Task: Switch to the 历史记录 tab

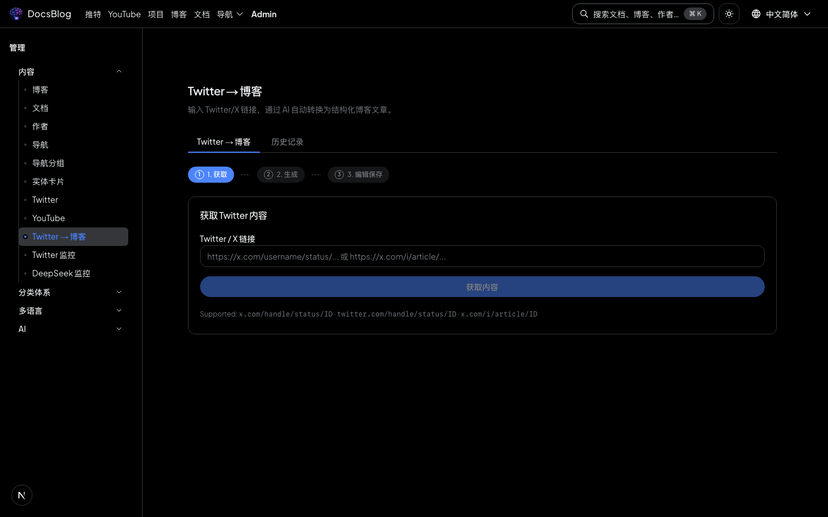Action: tap(287, 142)
